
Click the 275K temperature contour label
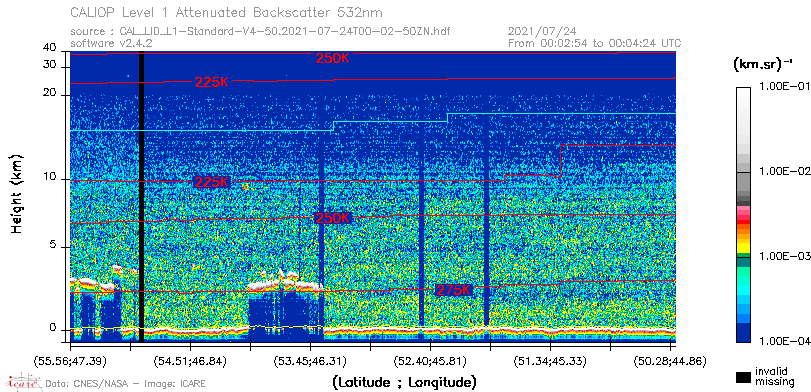(454, 290)
